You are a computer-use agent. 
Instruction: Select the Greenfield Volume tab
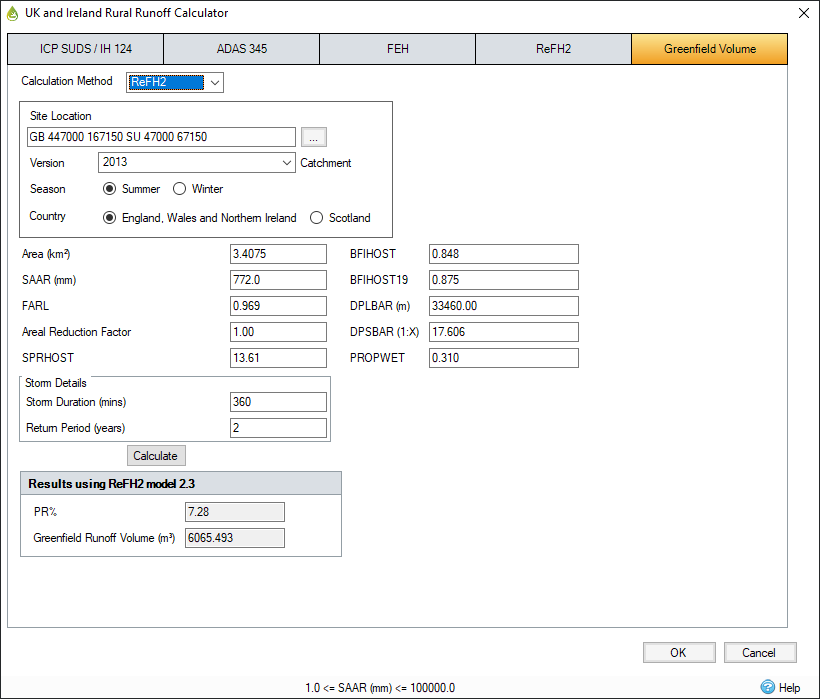tap(710, 49)
